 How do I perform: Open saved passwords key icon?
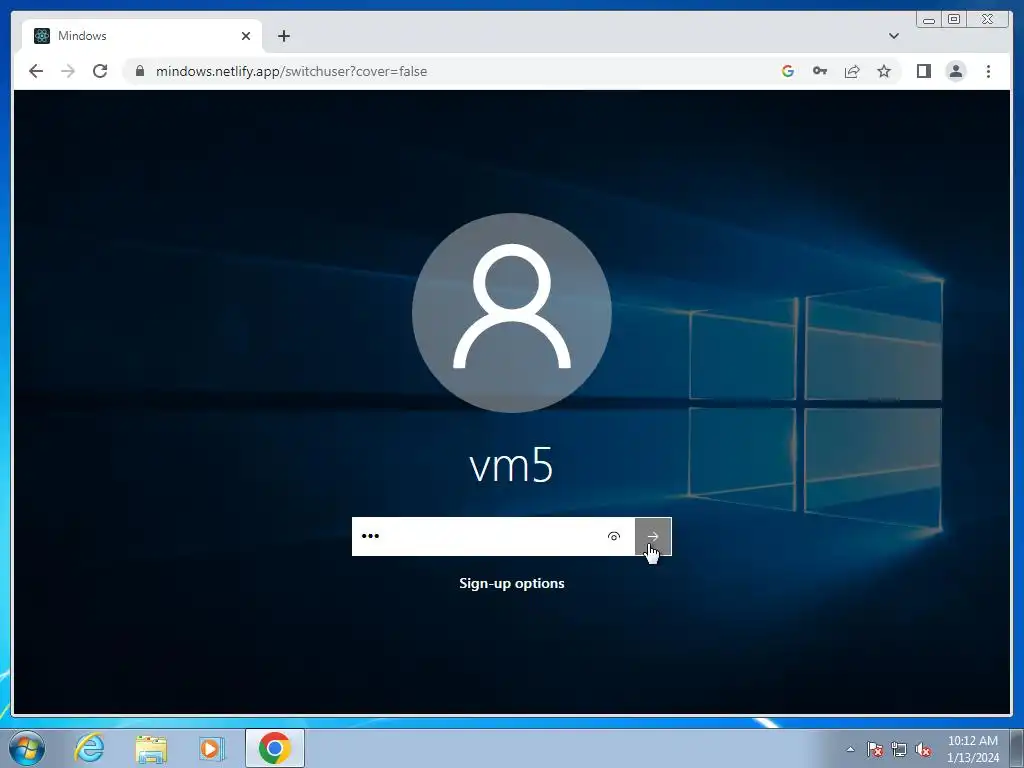pyautogui.click(x=820, y=71)
